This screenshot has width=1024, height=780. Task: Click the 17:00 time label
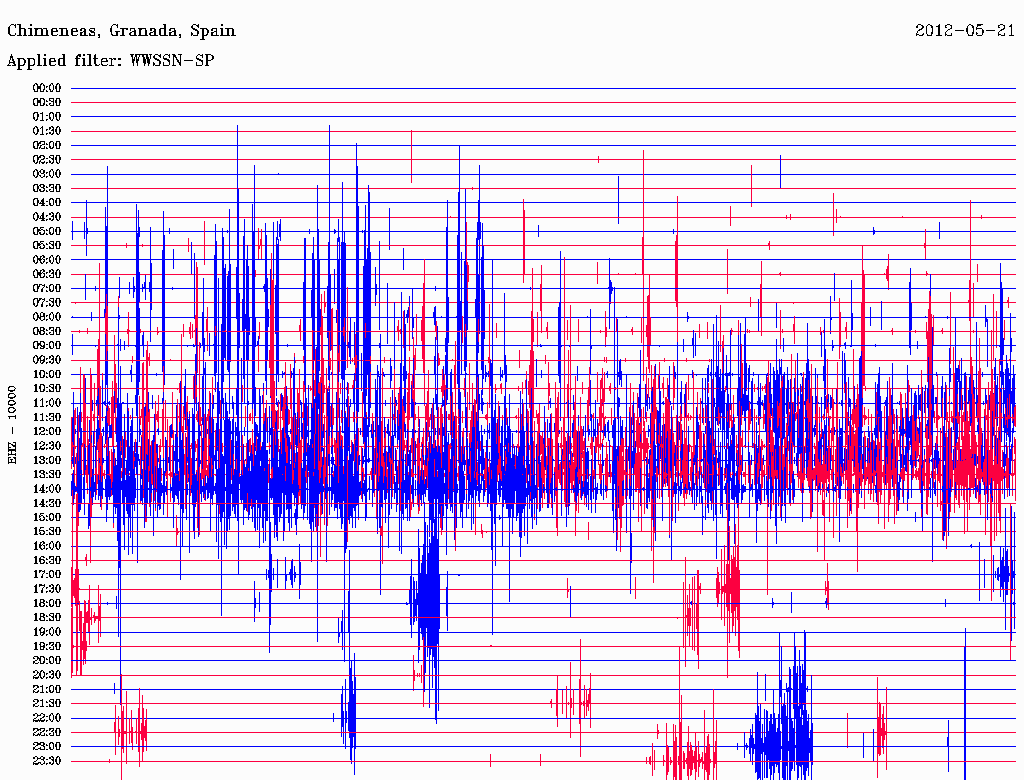coord(47,575)
